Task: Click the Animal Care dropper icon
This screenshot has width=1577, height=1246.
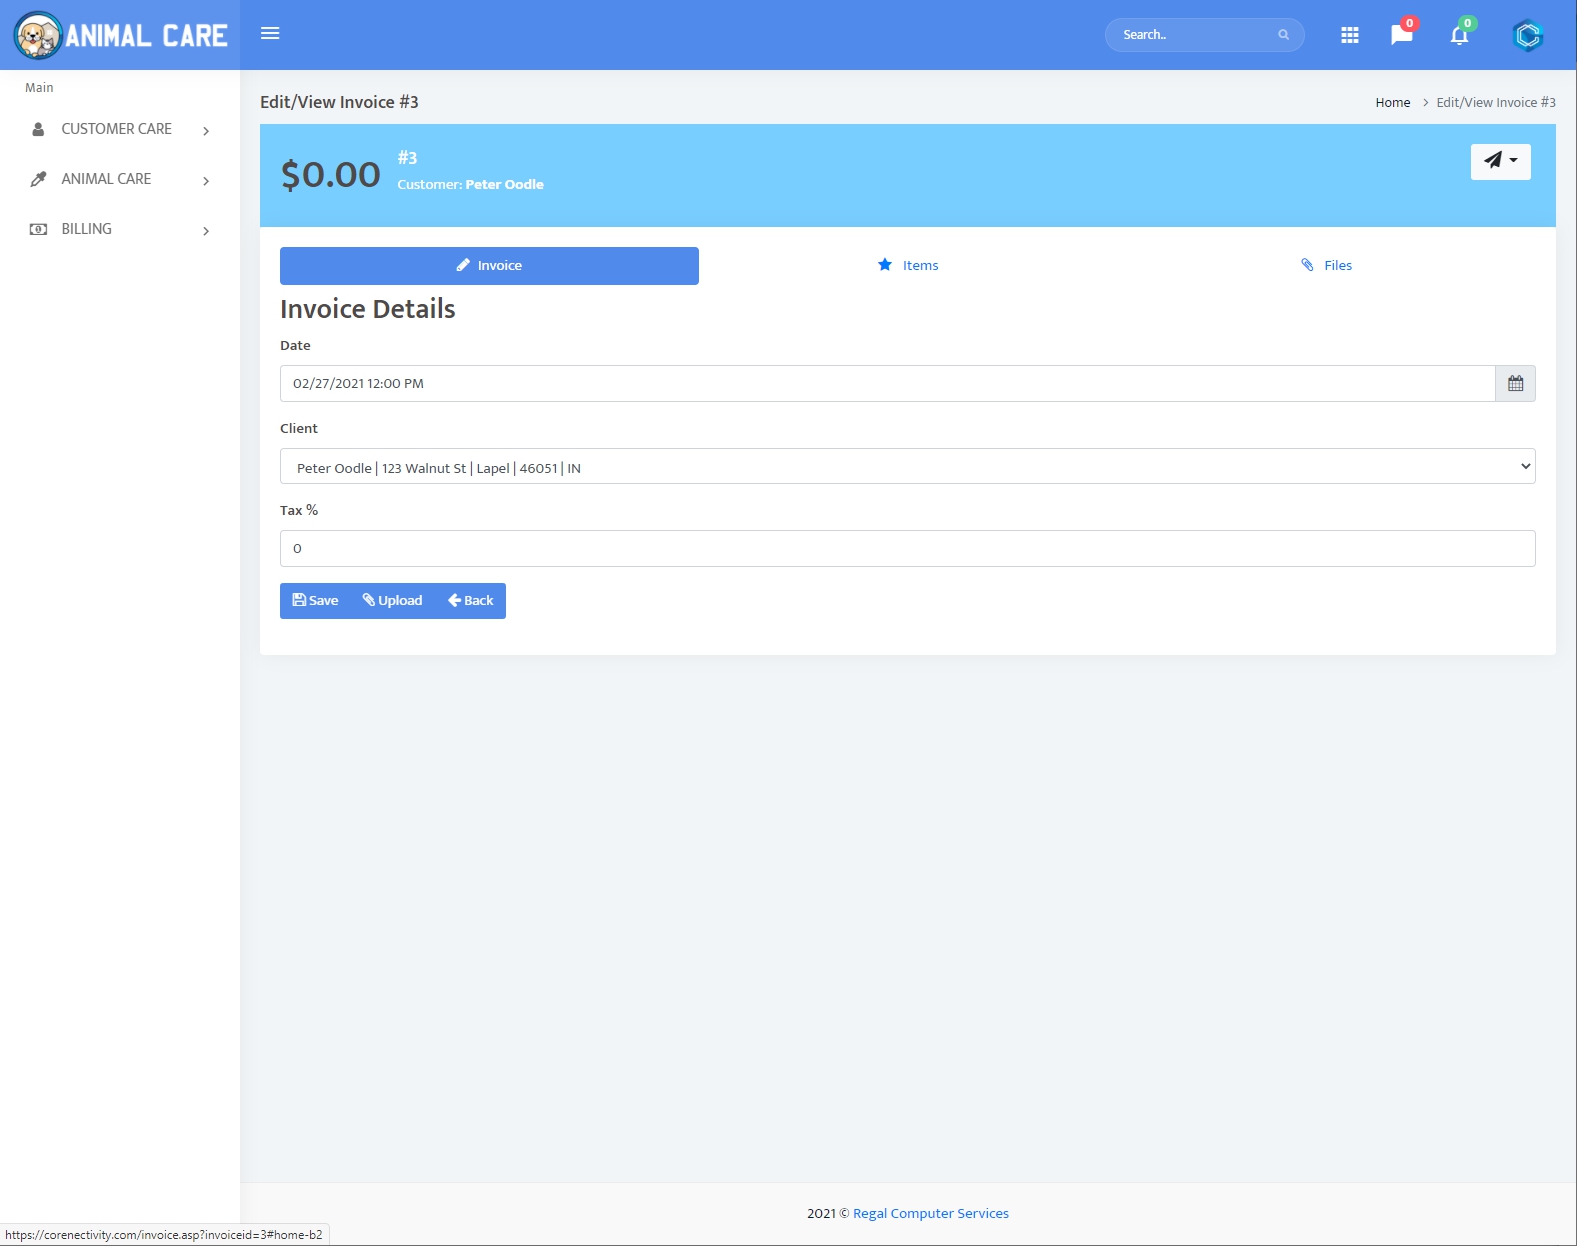Action: [38, 179]
